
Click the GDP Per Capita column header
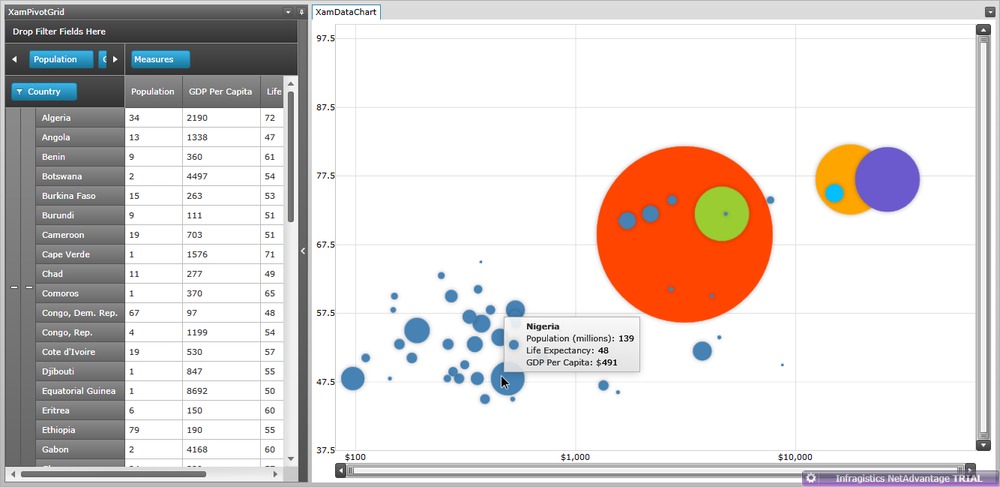(221, 92)
